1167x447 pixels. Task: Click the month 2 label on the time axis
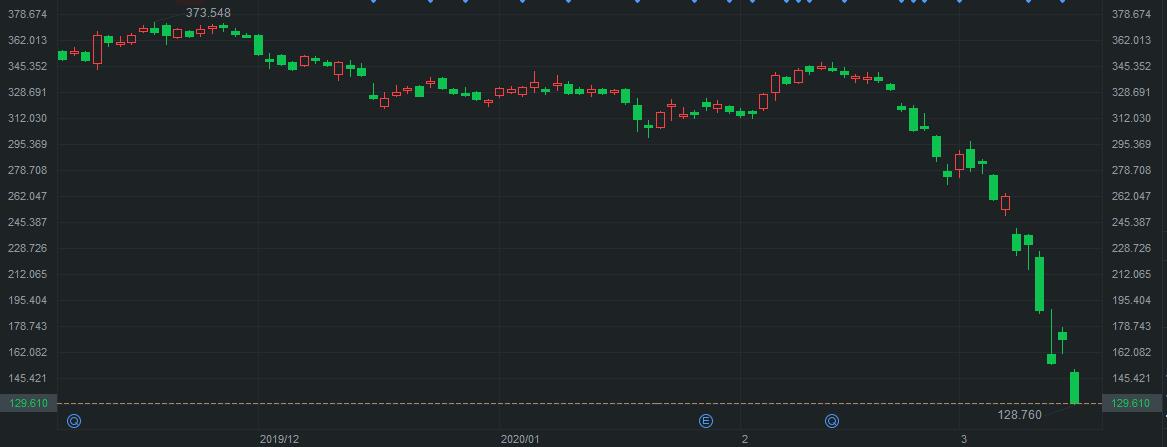(x=744, y=439)
